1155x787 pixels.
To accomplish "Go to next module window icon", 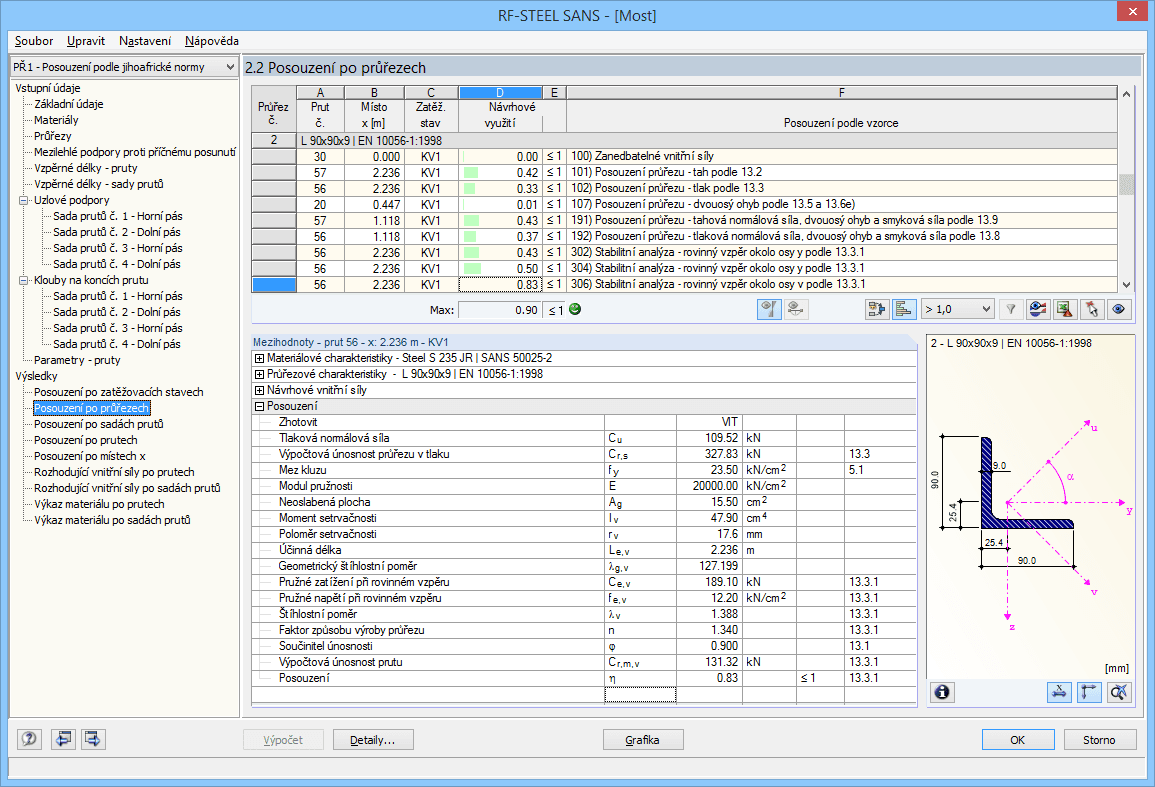I will 93,739.
